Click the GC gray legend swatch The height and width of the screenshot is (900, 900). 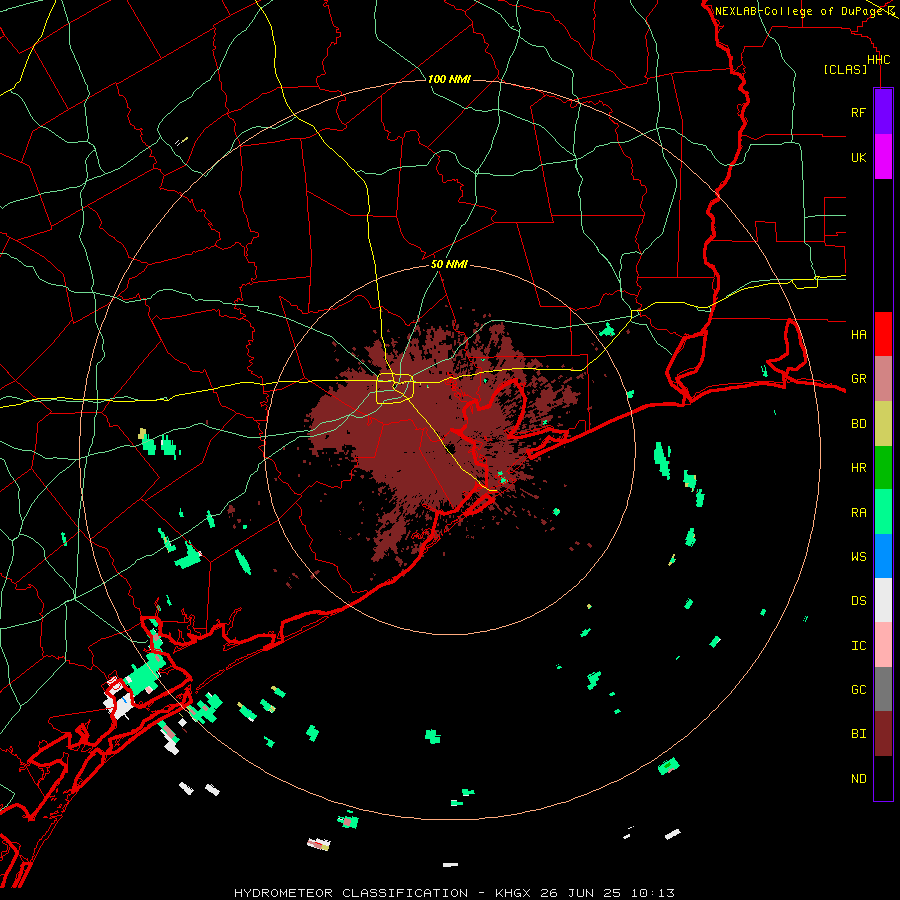click(x=883, y=689)
